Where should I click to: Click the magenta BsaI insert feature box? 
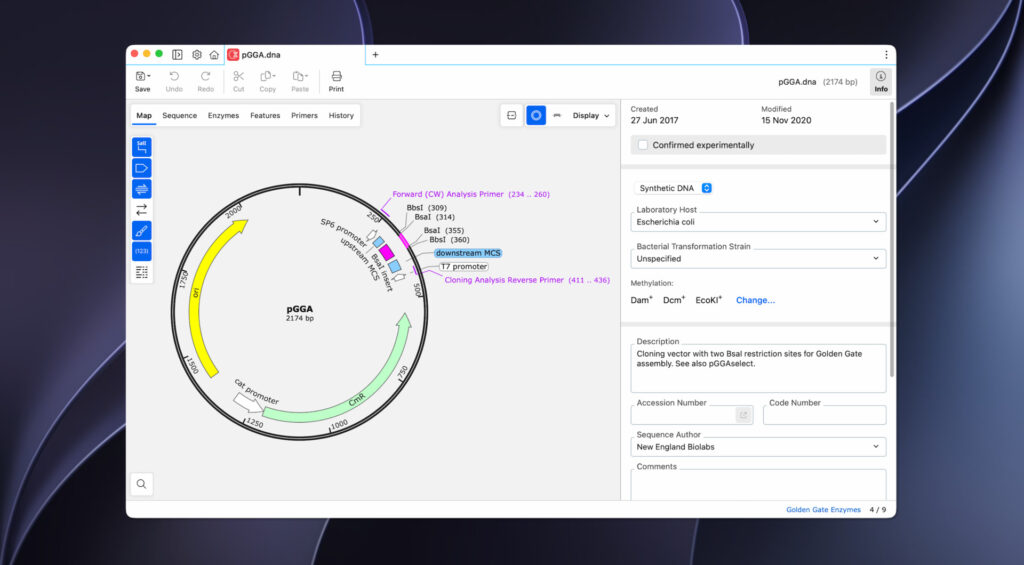pos(387,252)
